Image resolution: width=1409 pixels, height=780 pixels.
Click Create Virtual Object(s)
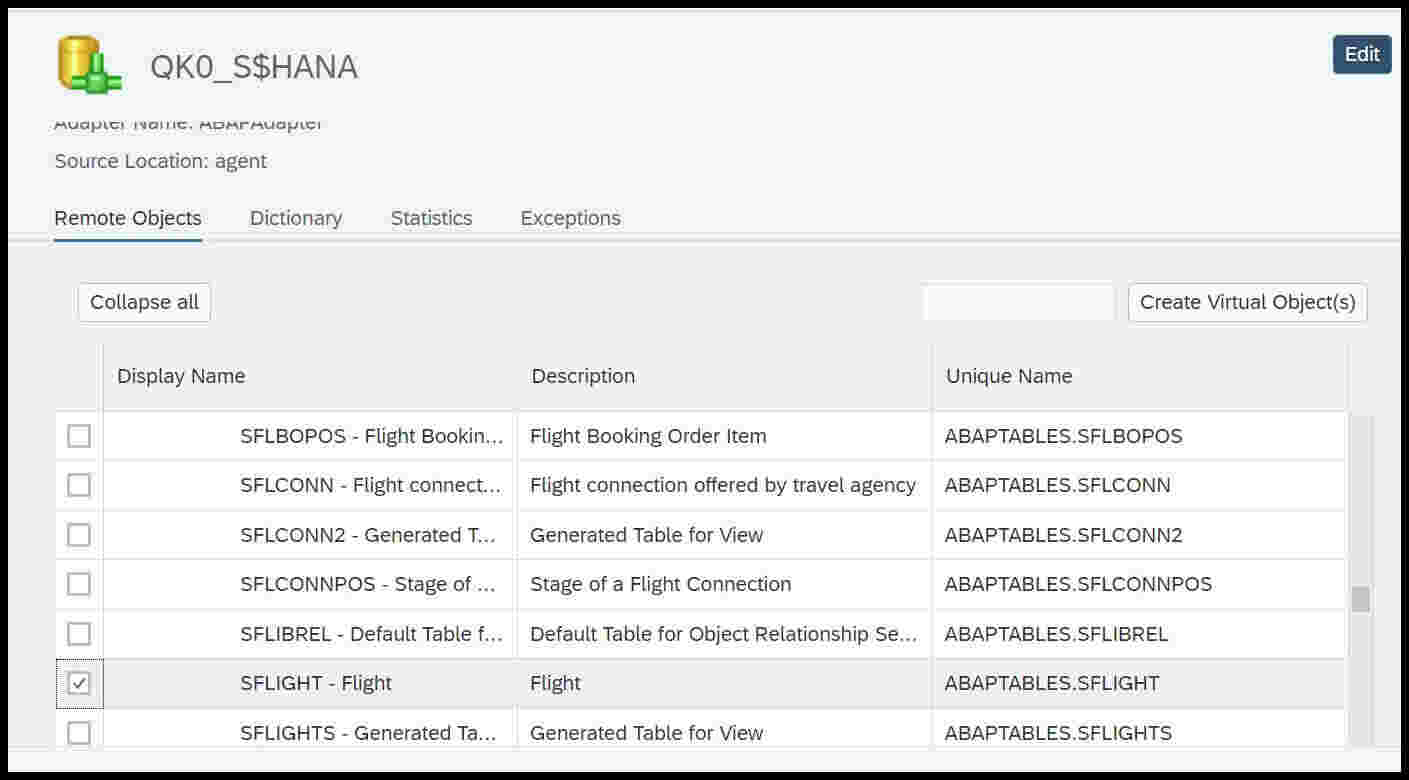click(1246, 301)
